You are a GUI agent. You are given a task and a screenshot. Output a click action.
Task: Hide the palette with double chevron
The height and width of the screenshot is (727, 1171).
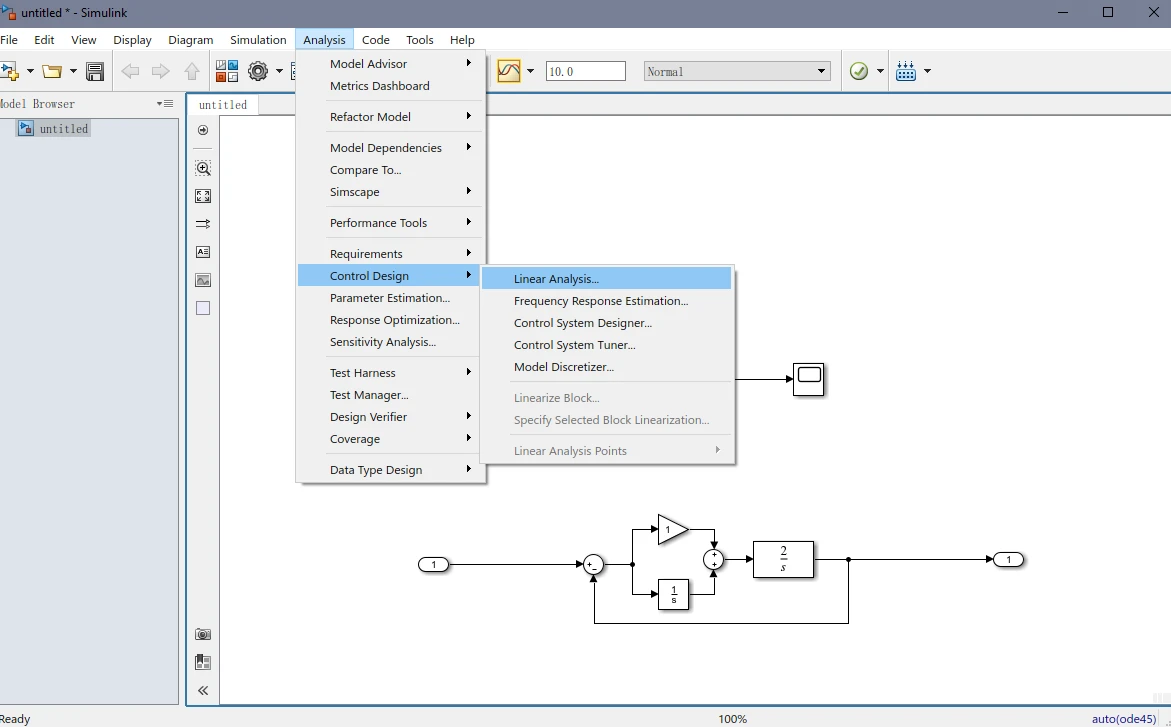pyautogui.click(x=203, y=690)
